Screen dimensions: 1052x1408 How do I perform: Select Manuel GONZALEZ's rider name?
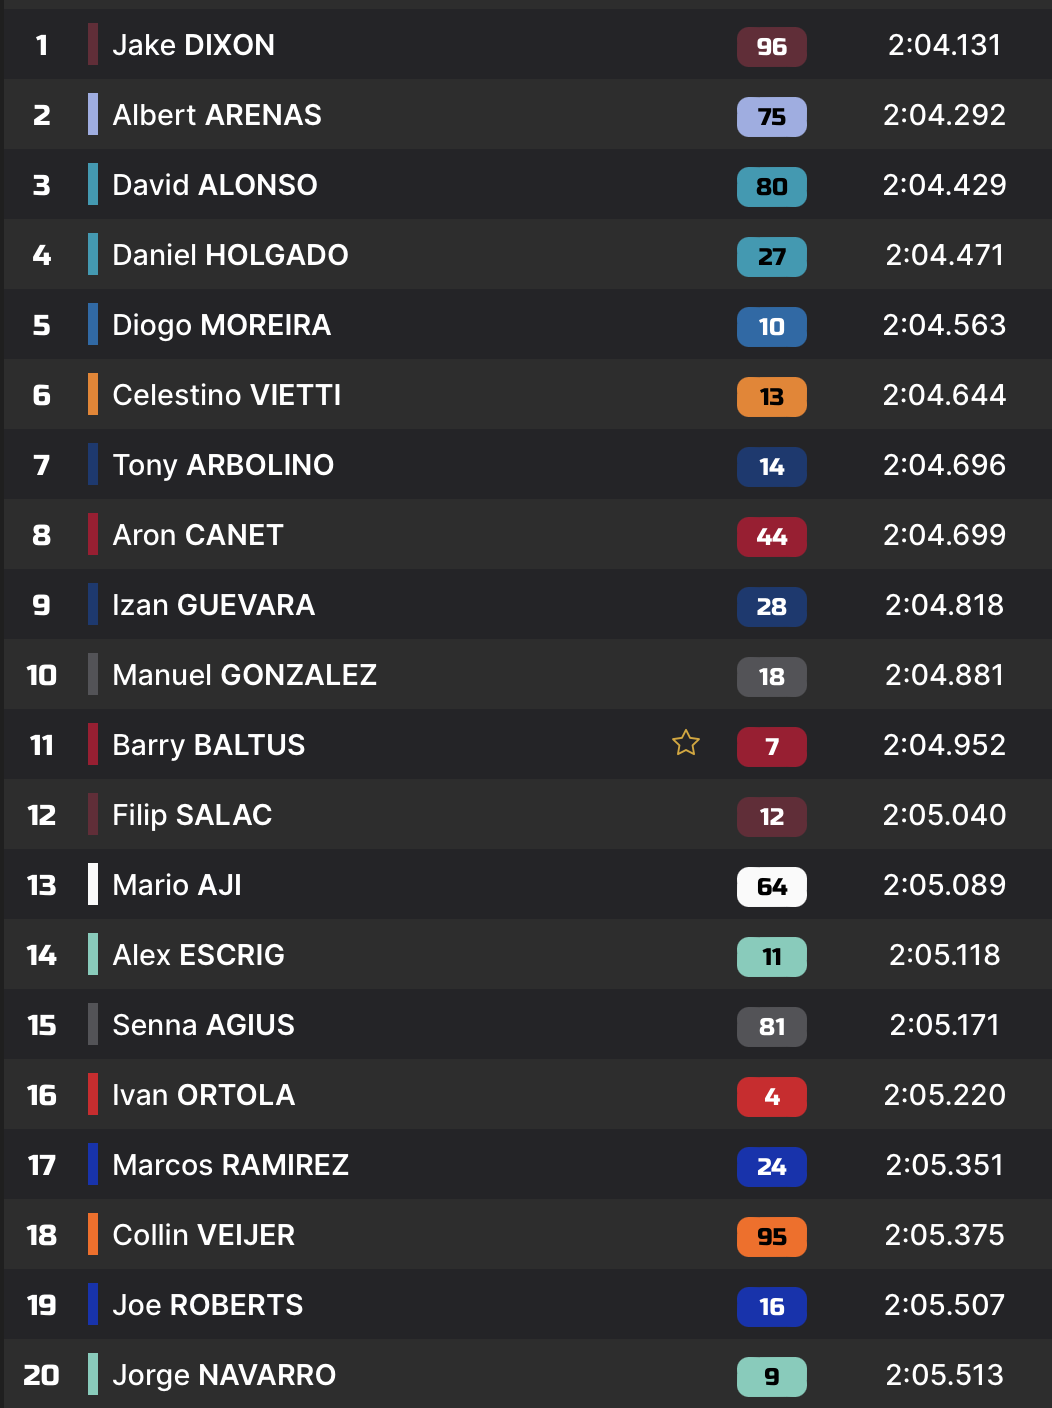click(x=244, y=675)
